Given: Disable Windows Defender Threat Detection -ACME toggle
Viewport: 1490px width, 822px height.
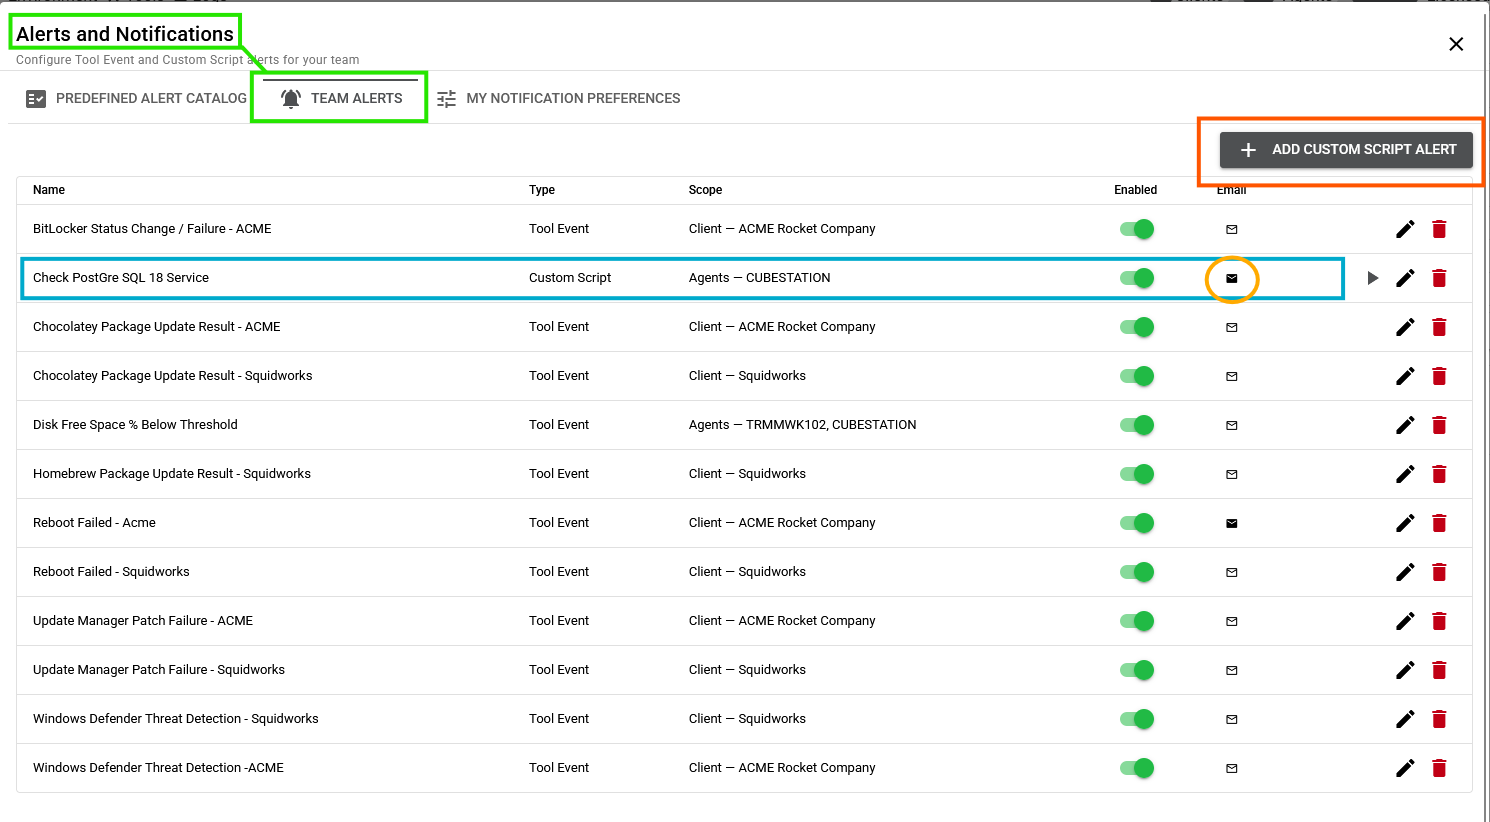Looking at the screenshot, I should point(1137,768).
